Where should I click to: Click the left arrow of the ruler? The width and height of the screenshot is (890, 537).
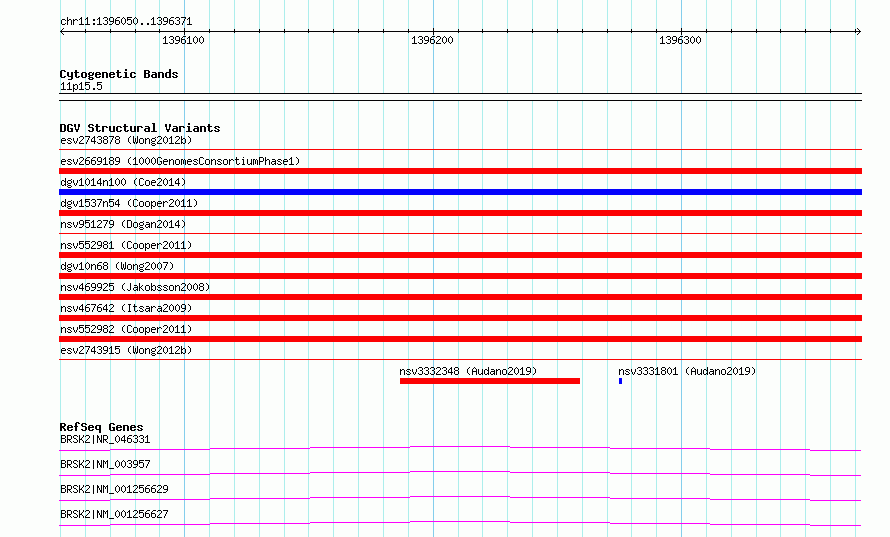62,32
